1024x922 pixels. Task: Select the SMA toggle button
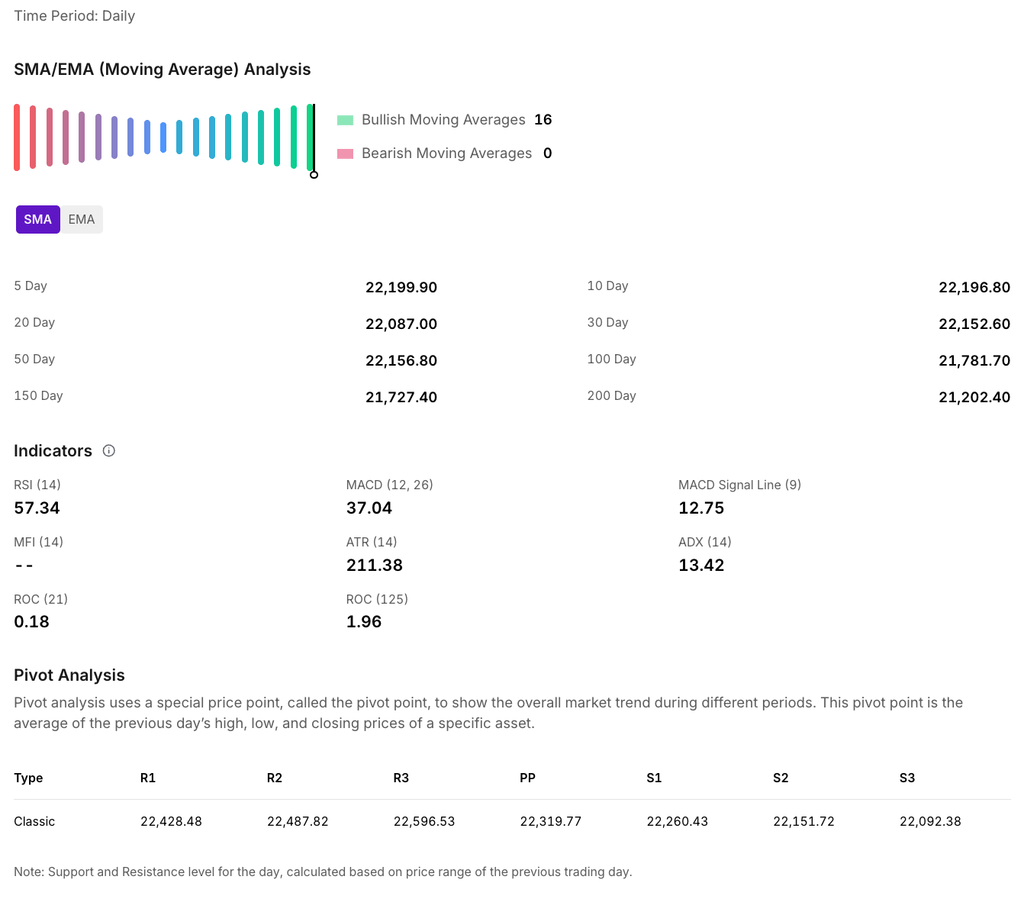coord(38,219)
